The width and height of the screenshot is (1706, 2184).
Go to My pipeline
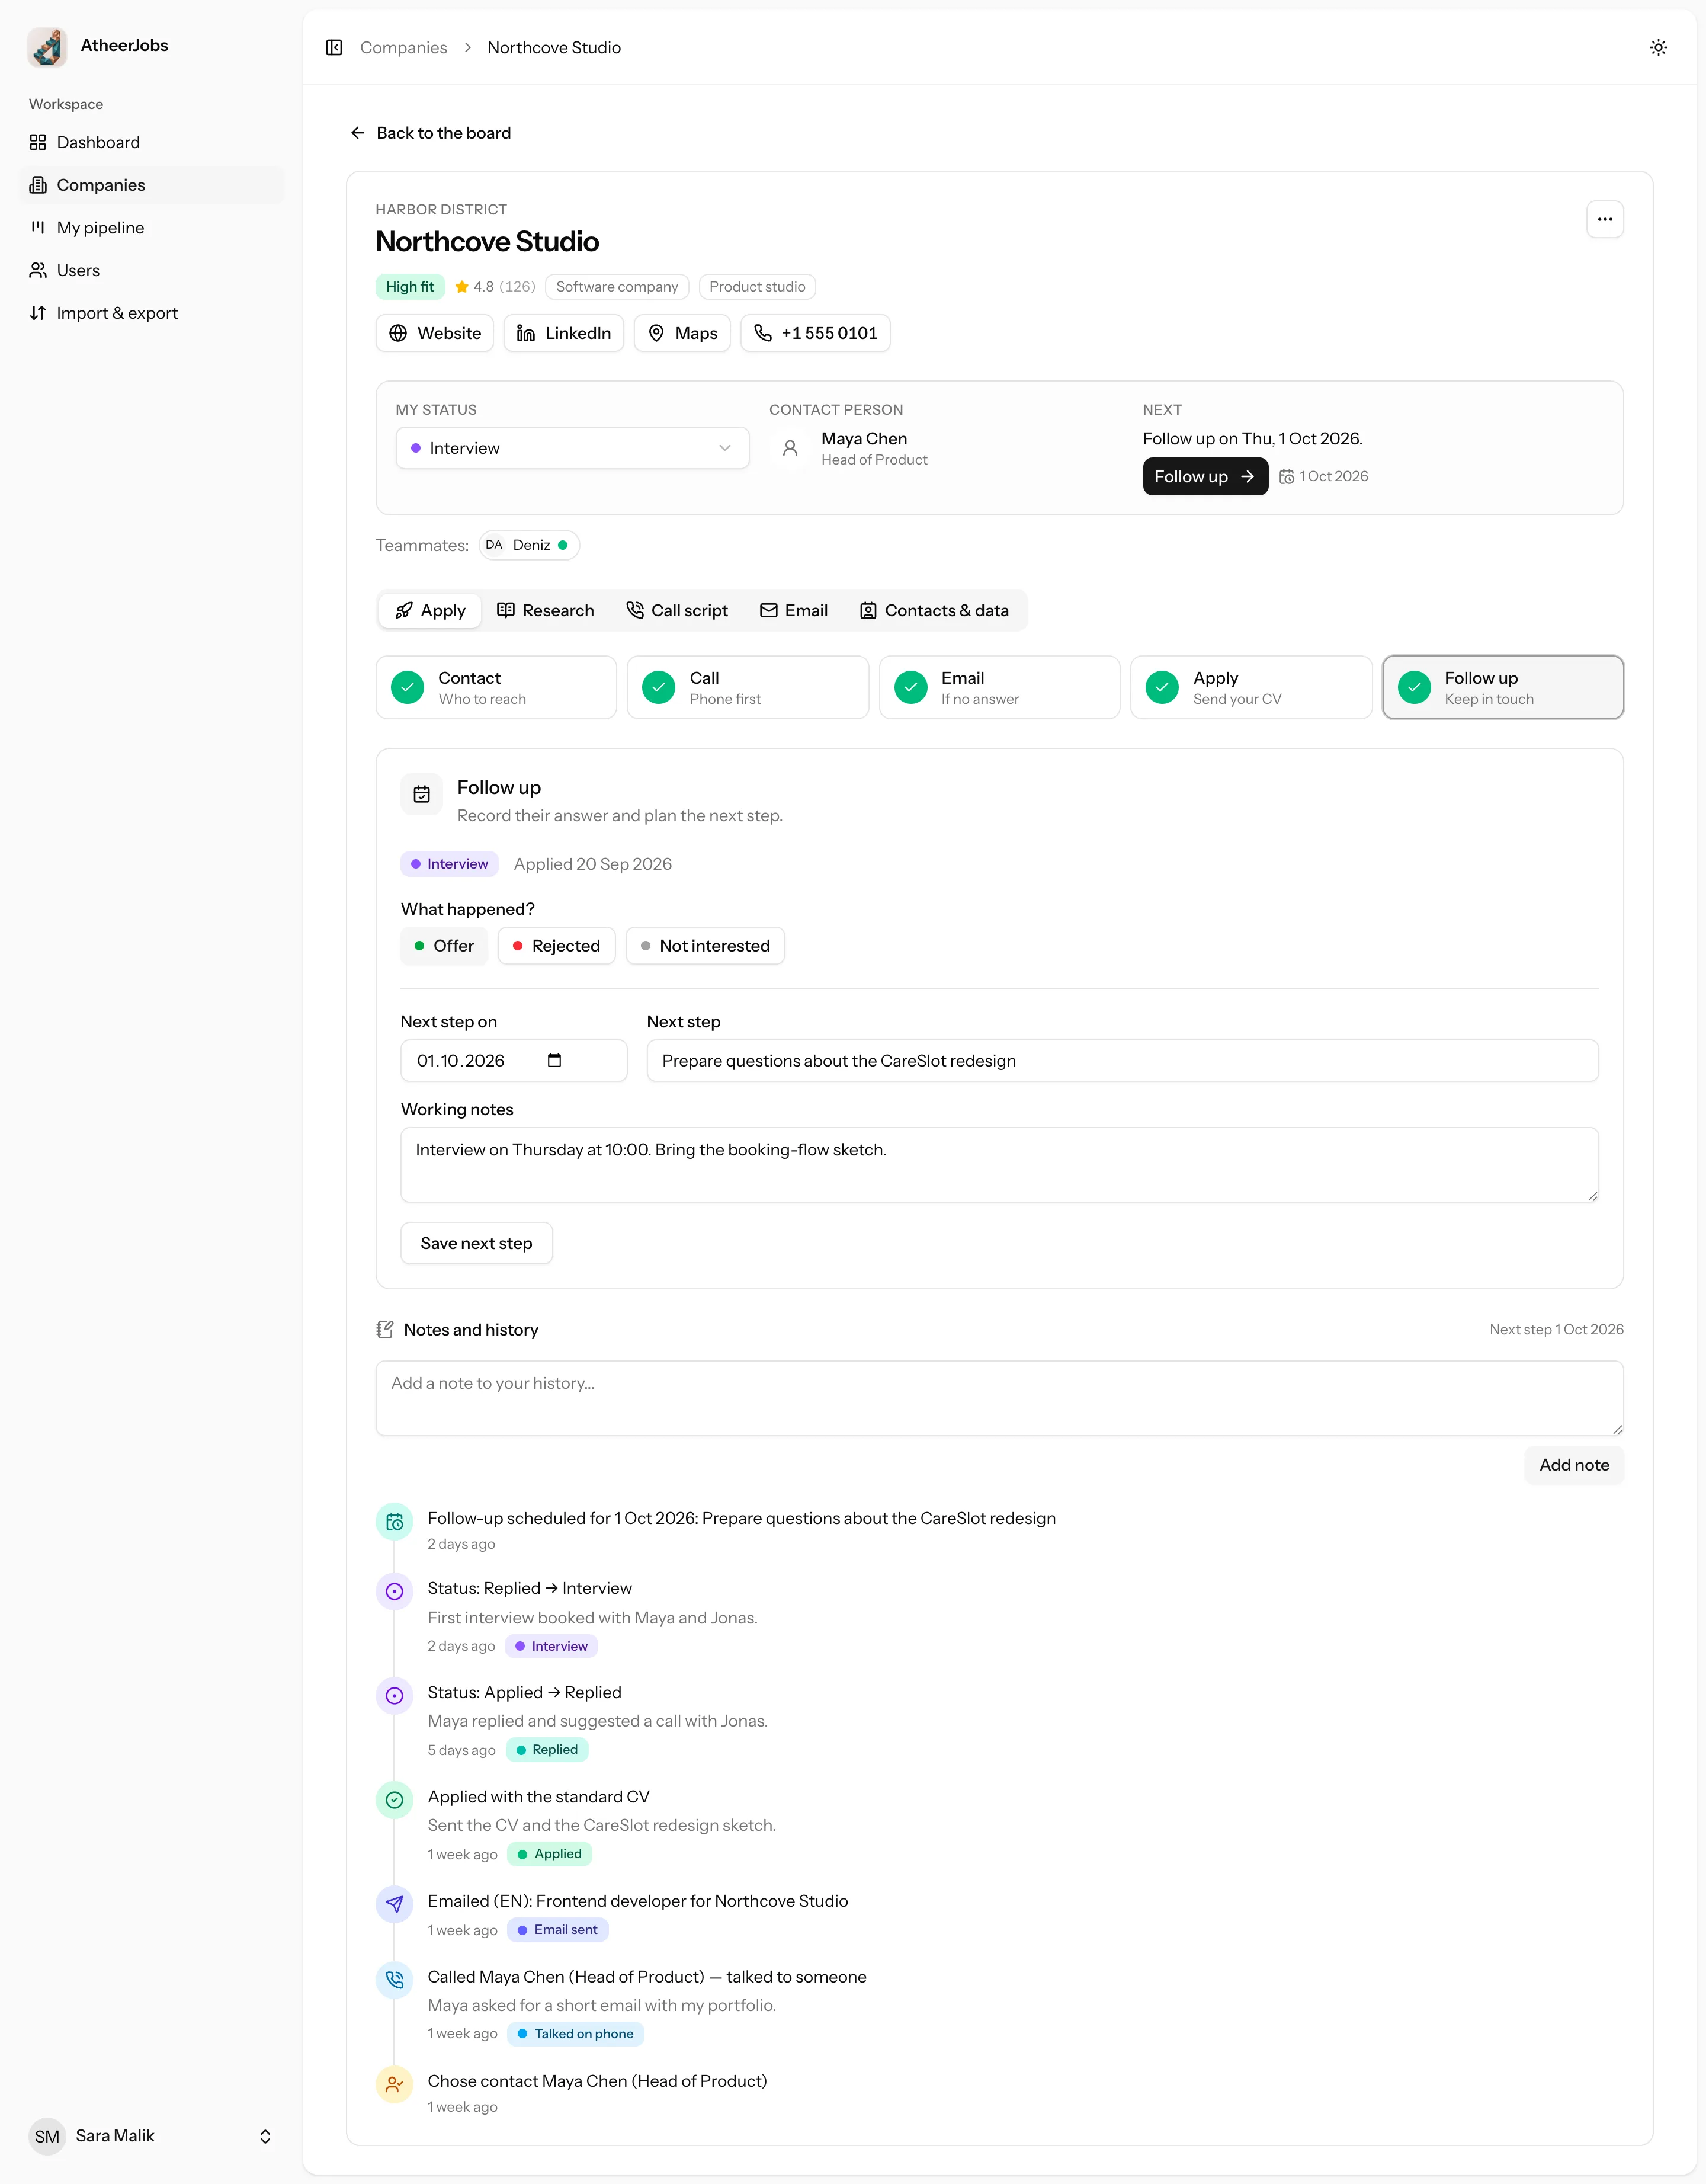click(152, 228)
